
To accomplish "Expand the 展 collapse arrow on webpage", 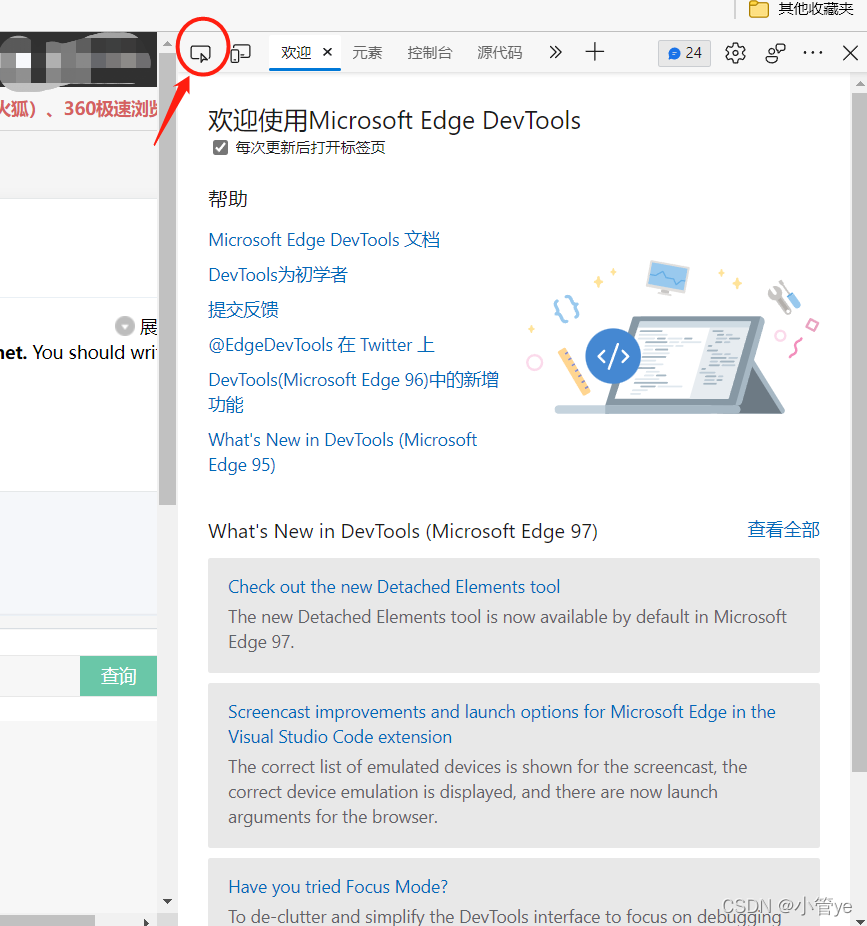I will (x=125, y=326).
